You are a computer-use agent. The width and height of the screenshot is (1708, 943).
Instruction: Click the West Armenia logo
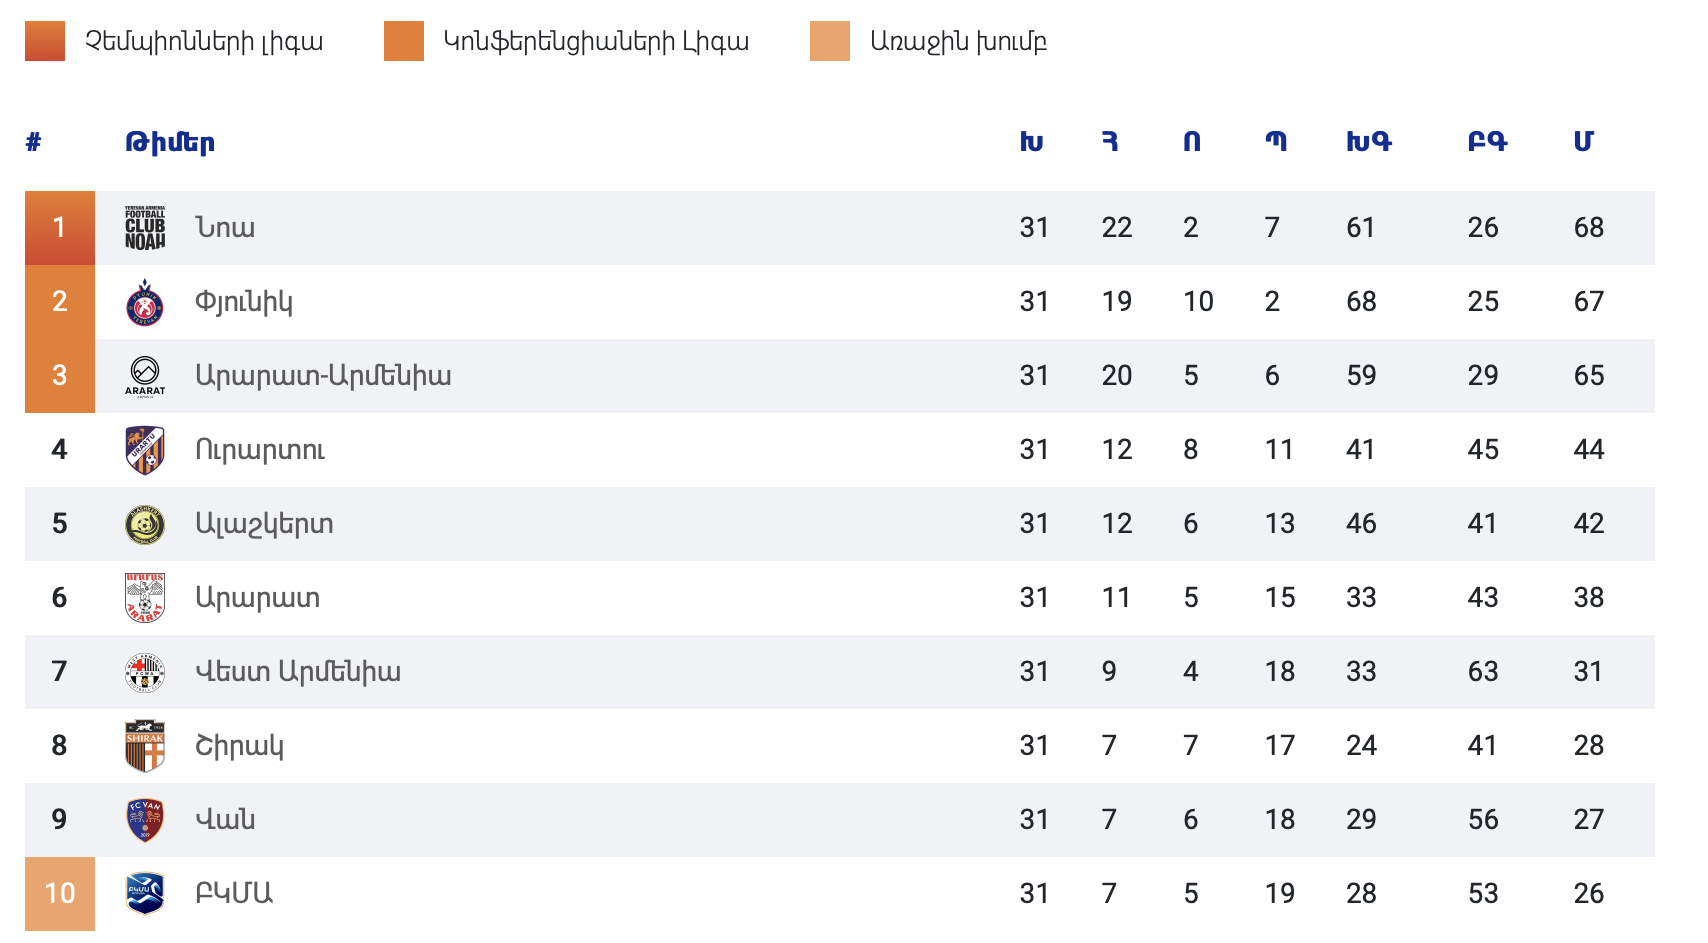click(x=145, y=672)
